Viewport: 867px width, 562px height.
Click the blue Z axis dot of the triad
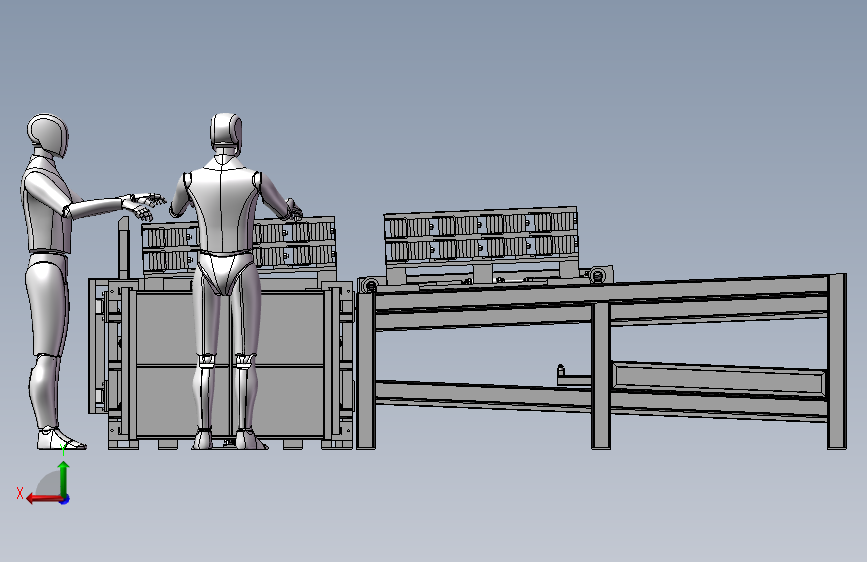click(65, 499)
